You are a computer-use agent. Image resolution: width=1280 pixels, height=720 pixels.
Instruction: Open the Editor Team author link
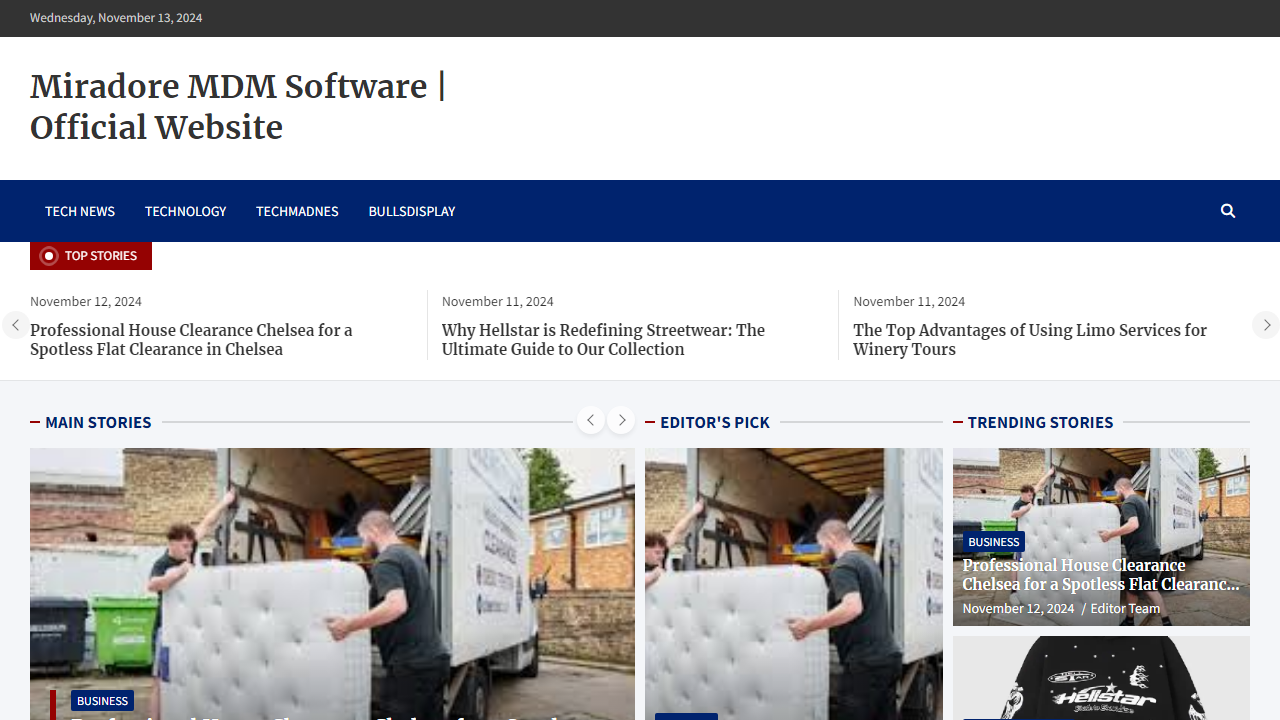pos(1125,608)
